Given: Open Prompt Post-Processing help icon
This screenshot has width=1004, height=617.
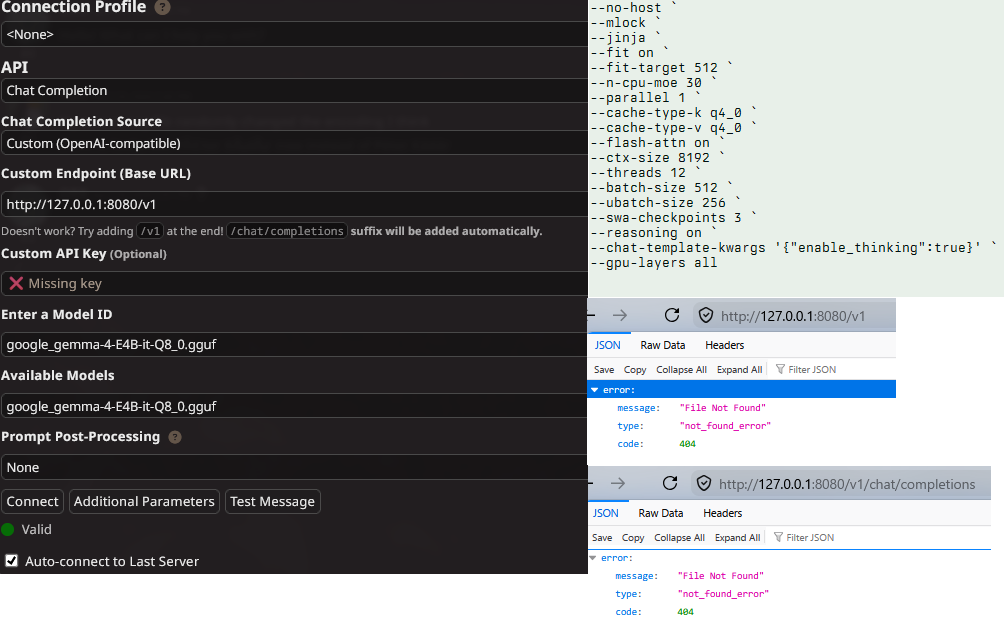Looking at the screenshot, I should coord(175,437).
